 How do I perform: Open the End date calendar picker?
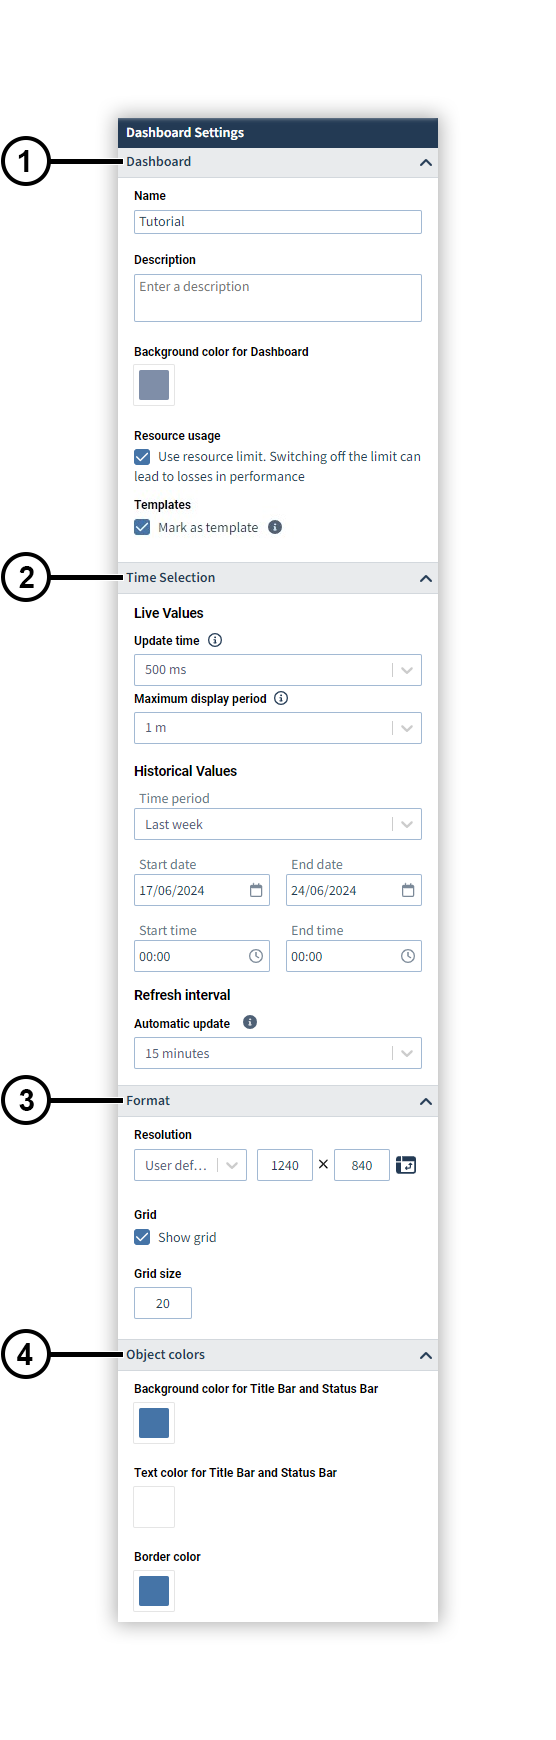pos(408,890)
